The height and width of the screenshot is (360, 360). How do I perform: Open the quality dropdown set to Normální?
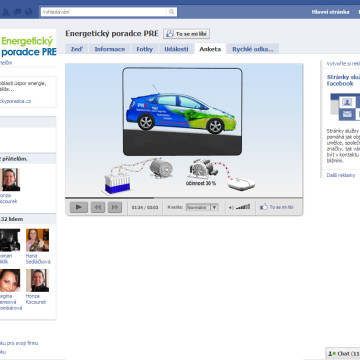(x=202, y=207)
